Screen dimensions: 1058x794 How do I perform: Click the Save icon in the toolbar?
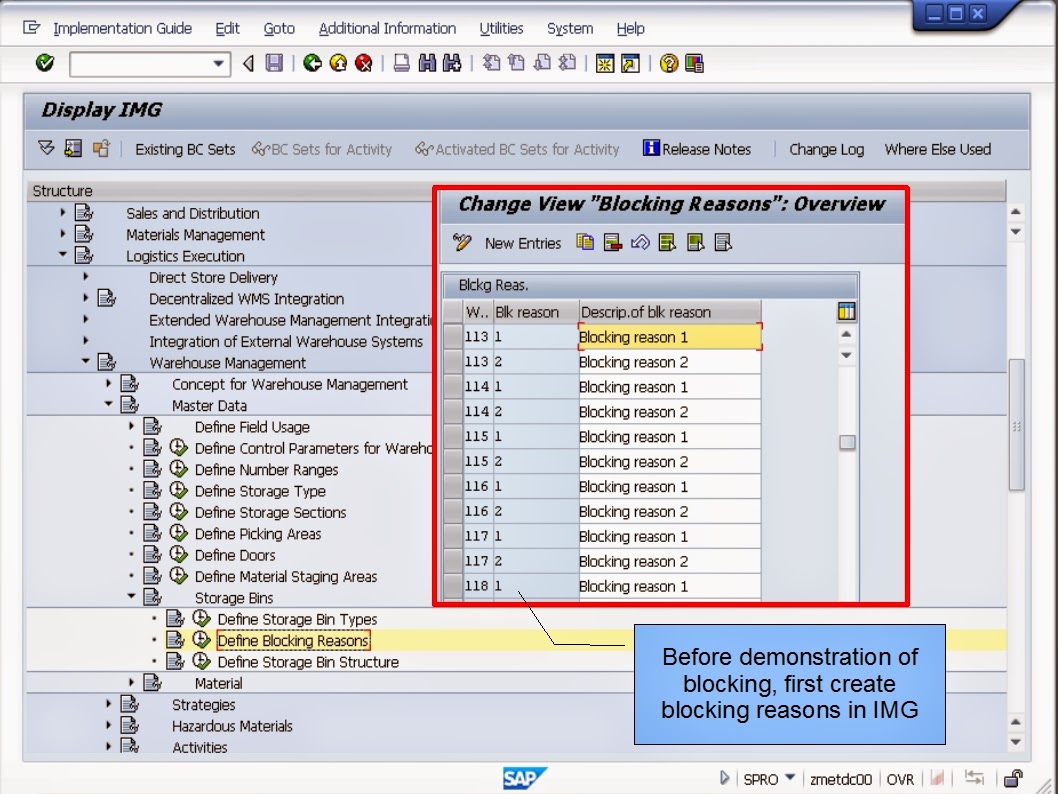[273, 62]
